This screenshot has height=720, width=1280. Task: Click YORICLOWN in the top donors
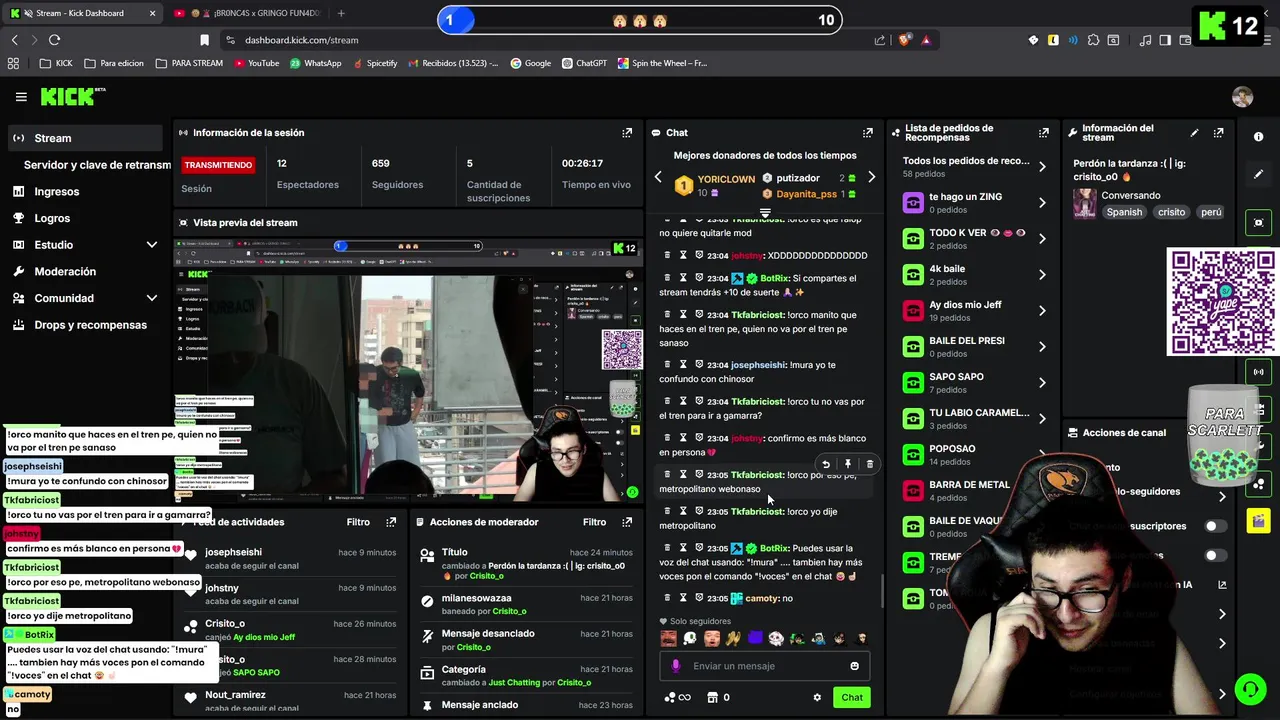point(726,179)
